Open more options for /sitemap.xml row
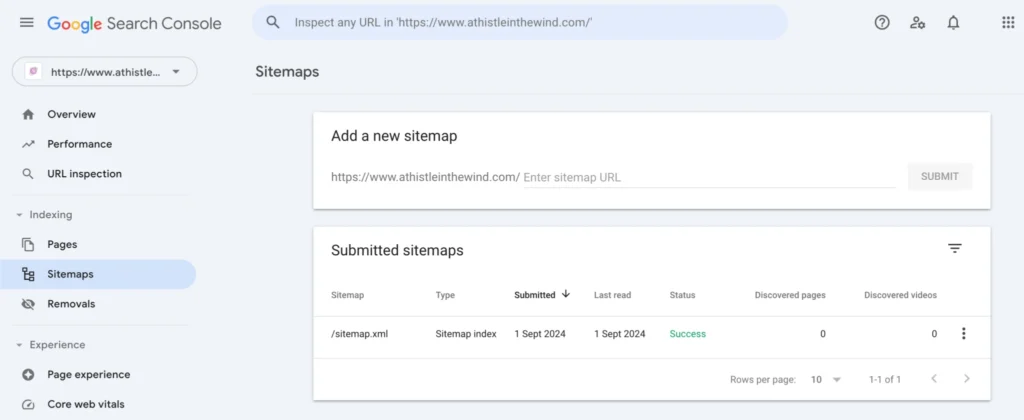The height and width of the screenshot is (420, 1024). pyautogui.click(x=964, y=334)
